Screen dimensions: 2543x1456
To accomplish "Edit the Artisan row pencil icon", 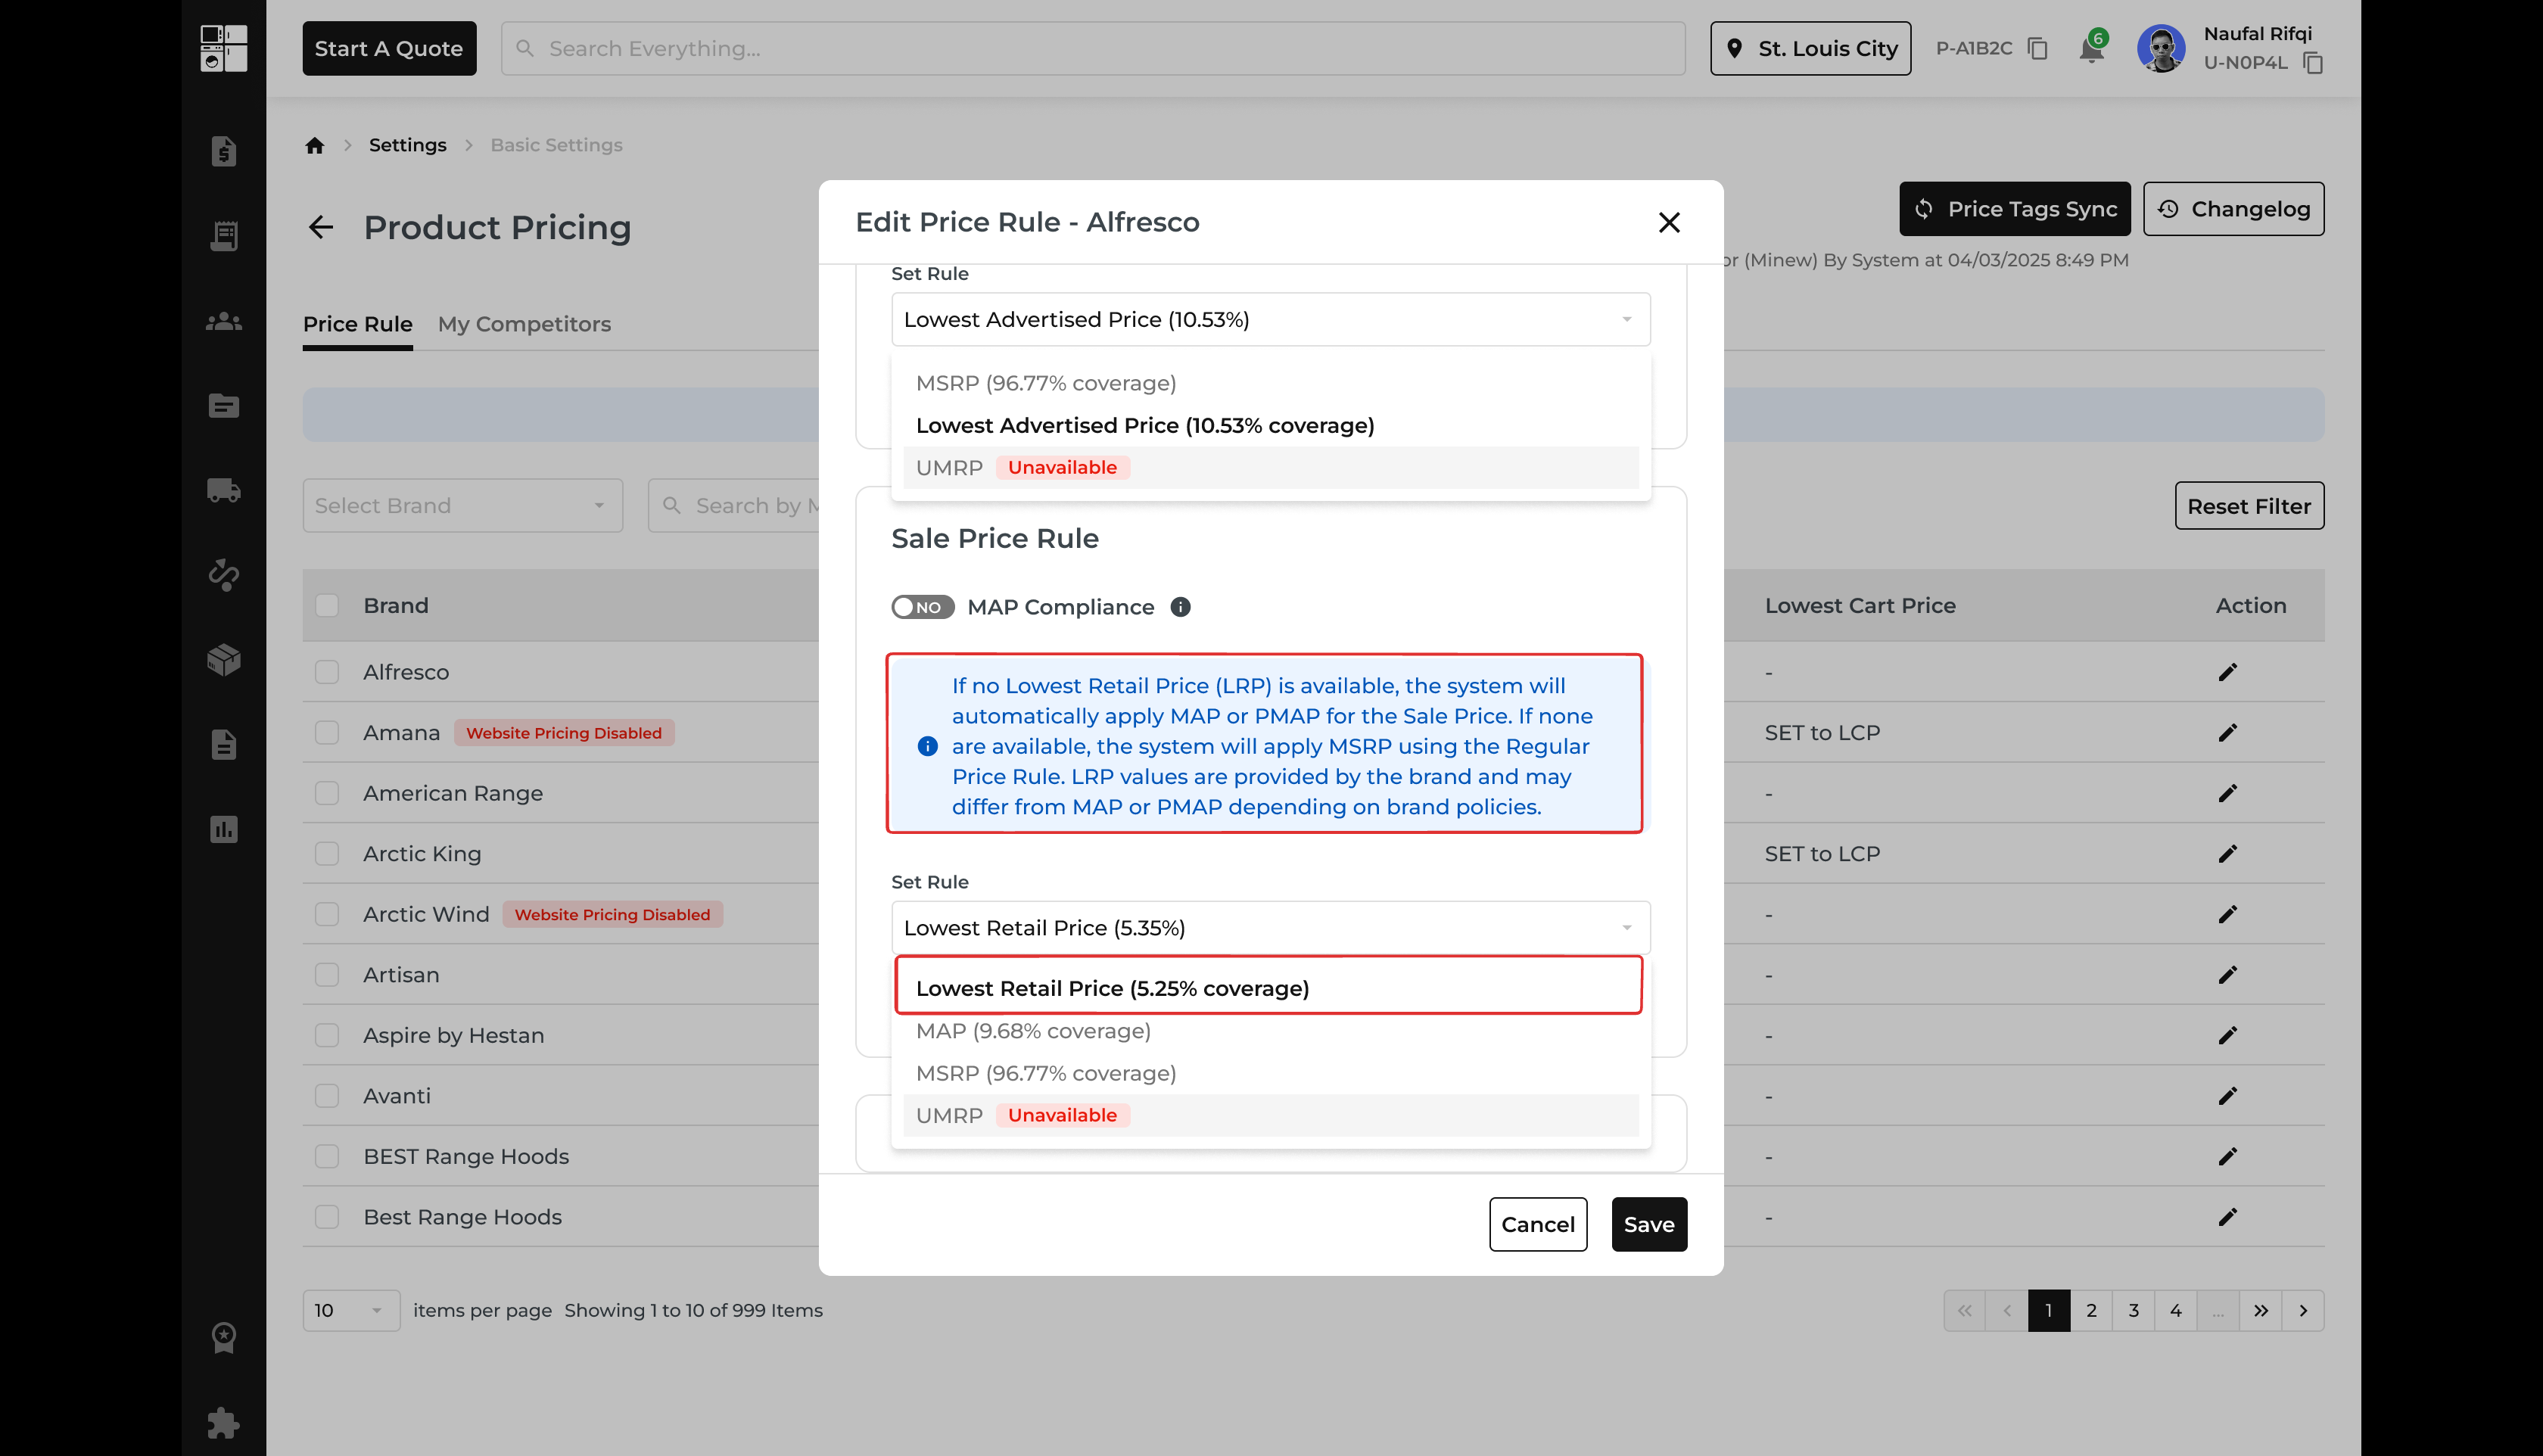I will pos(2227,975).
